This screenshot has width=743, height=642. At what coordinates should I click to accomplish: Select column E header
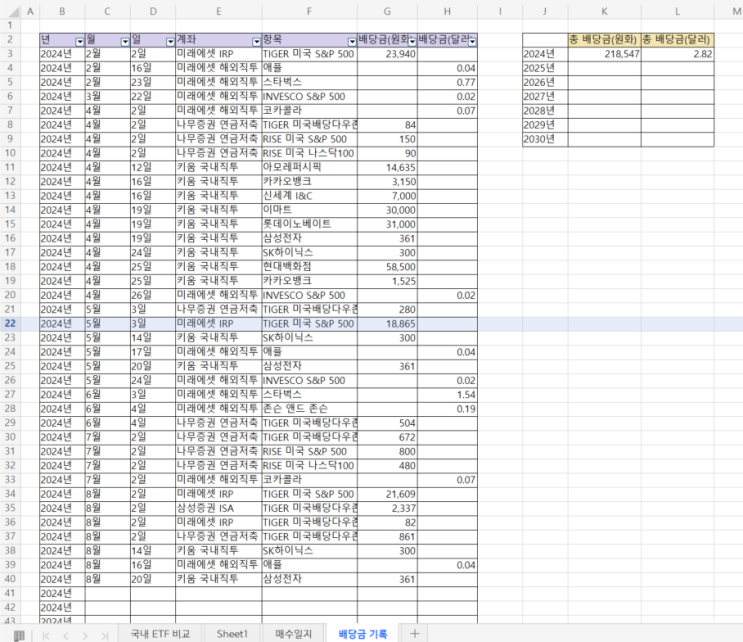point(218,11)
